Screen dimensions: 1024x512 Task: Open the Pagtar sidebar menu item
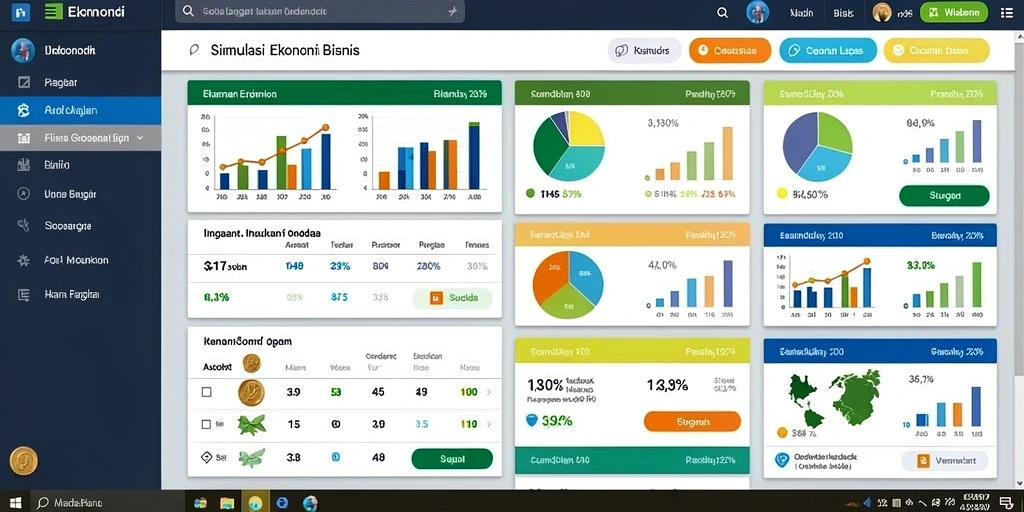tap(80, 82)
